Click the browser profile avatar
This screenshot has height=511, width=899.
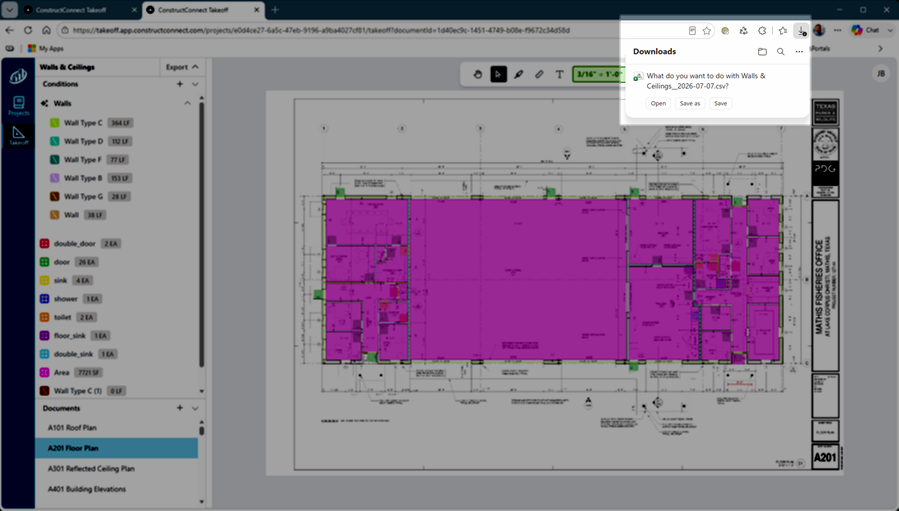819,30
